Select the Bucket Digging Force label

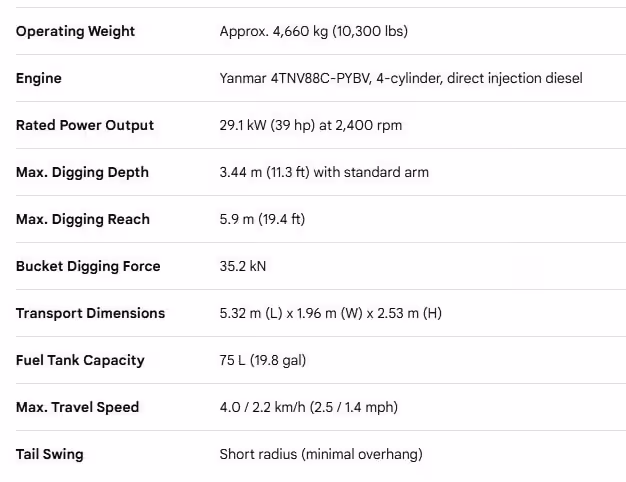(88, 266)
